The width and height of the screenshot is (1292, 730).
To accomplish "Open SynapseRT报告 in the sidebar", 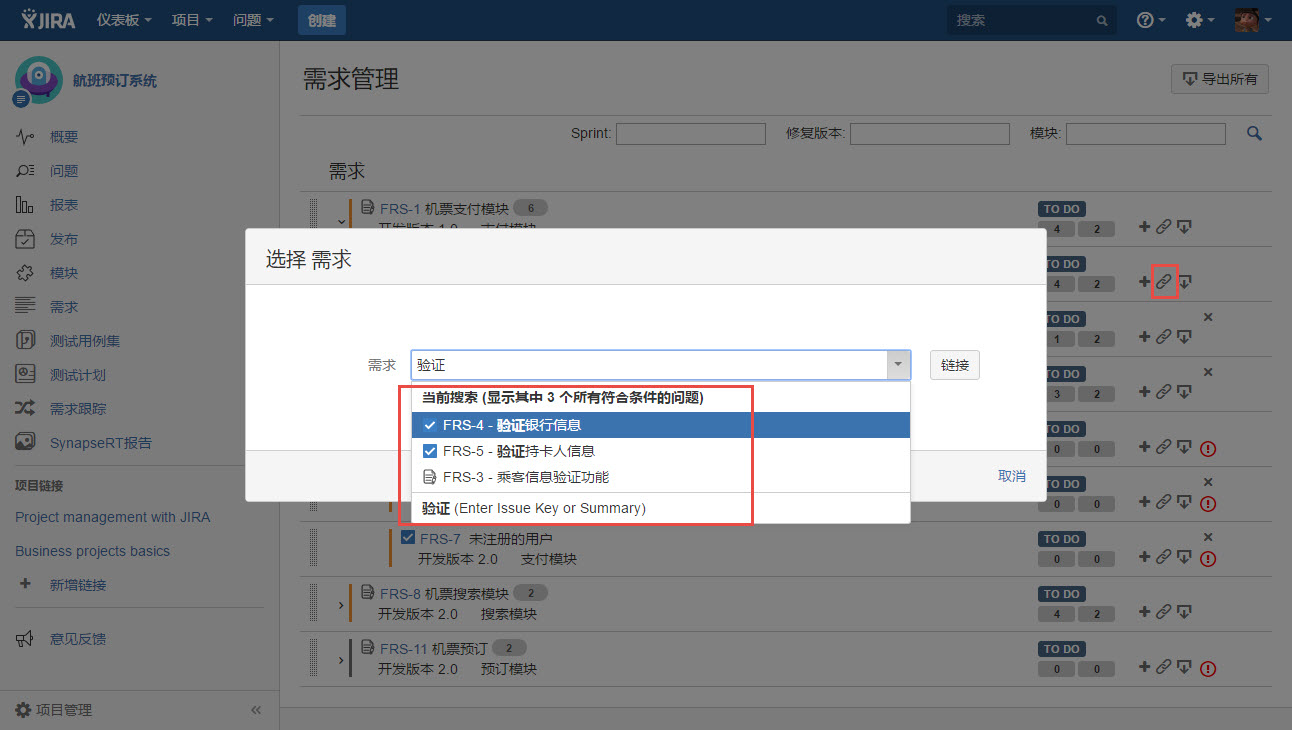I will point(101,443).
